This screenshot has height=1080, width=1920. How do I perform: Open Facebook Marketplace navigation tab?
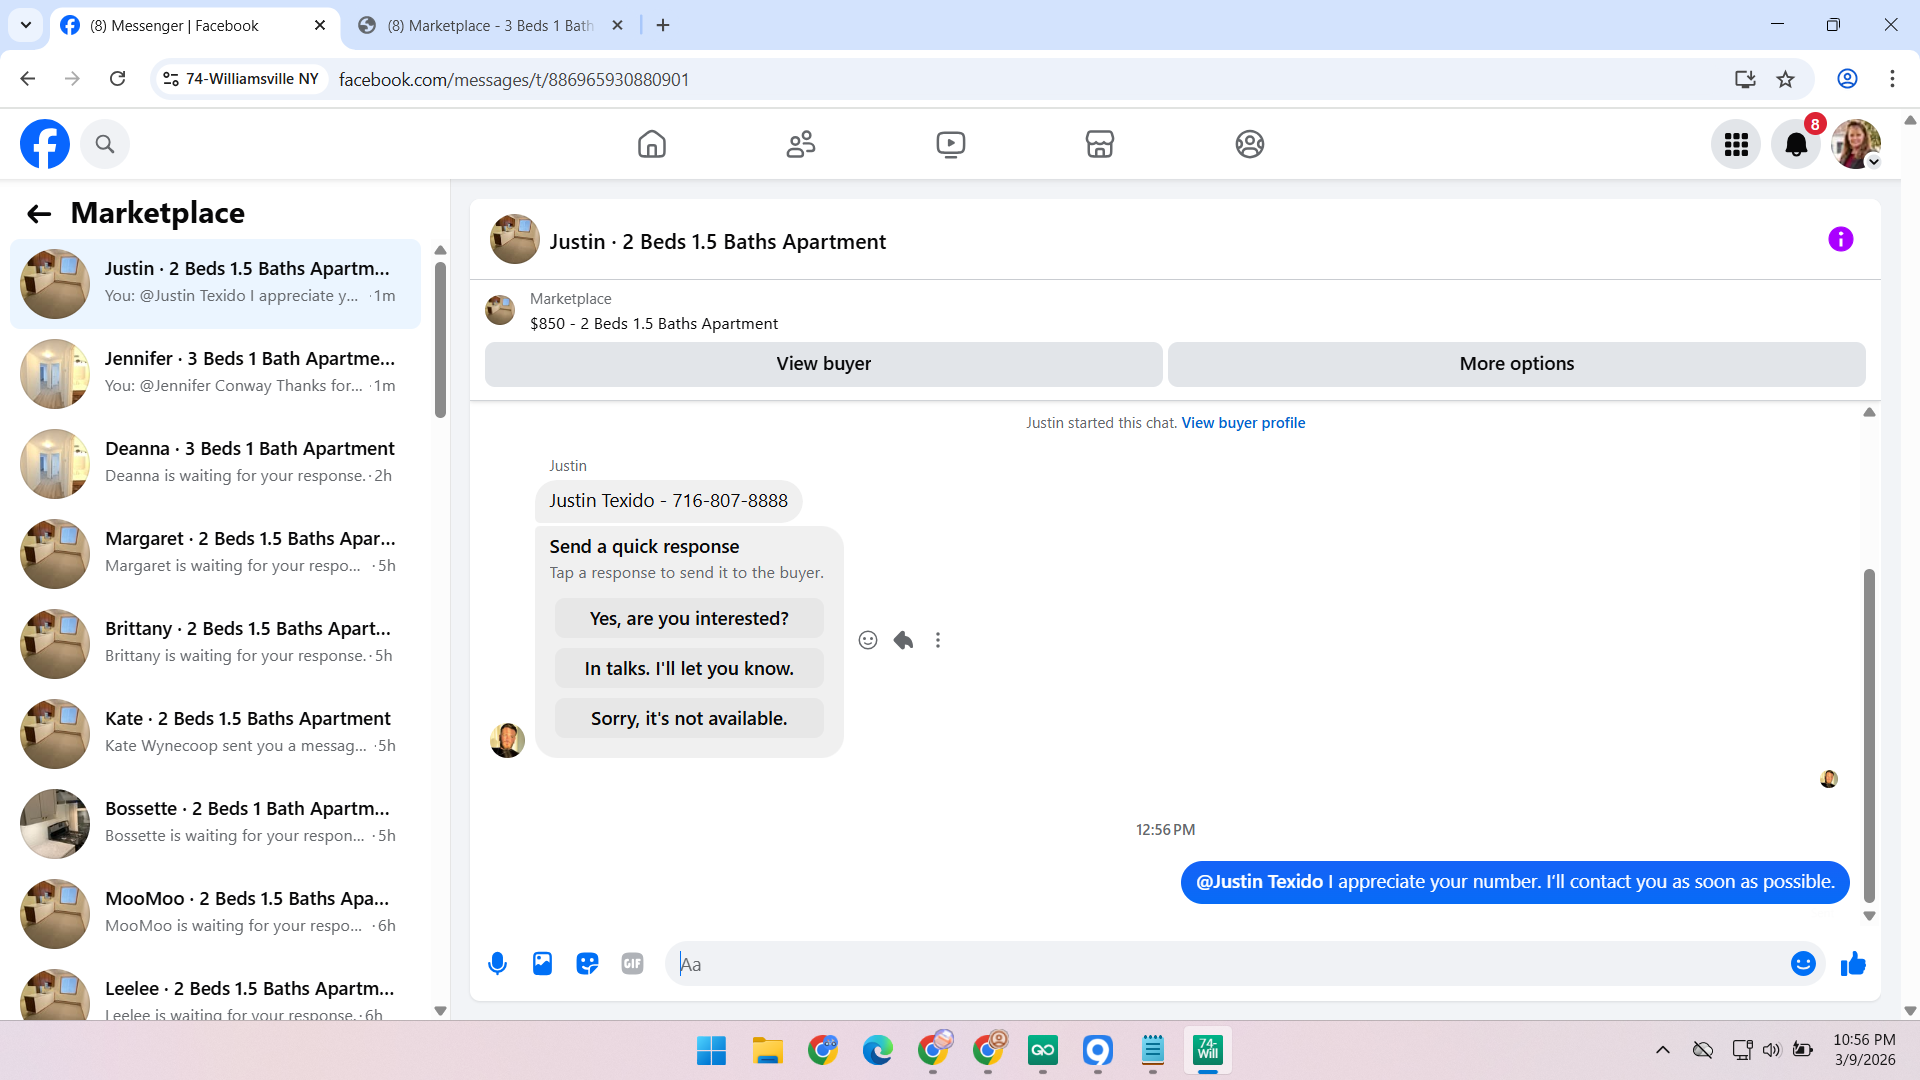[x=1099, y=145]
